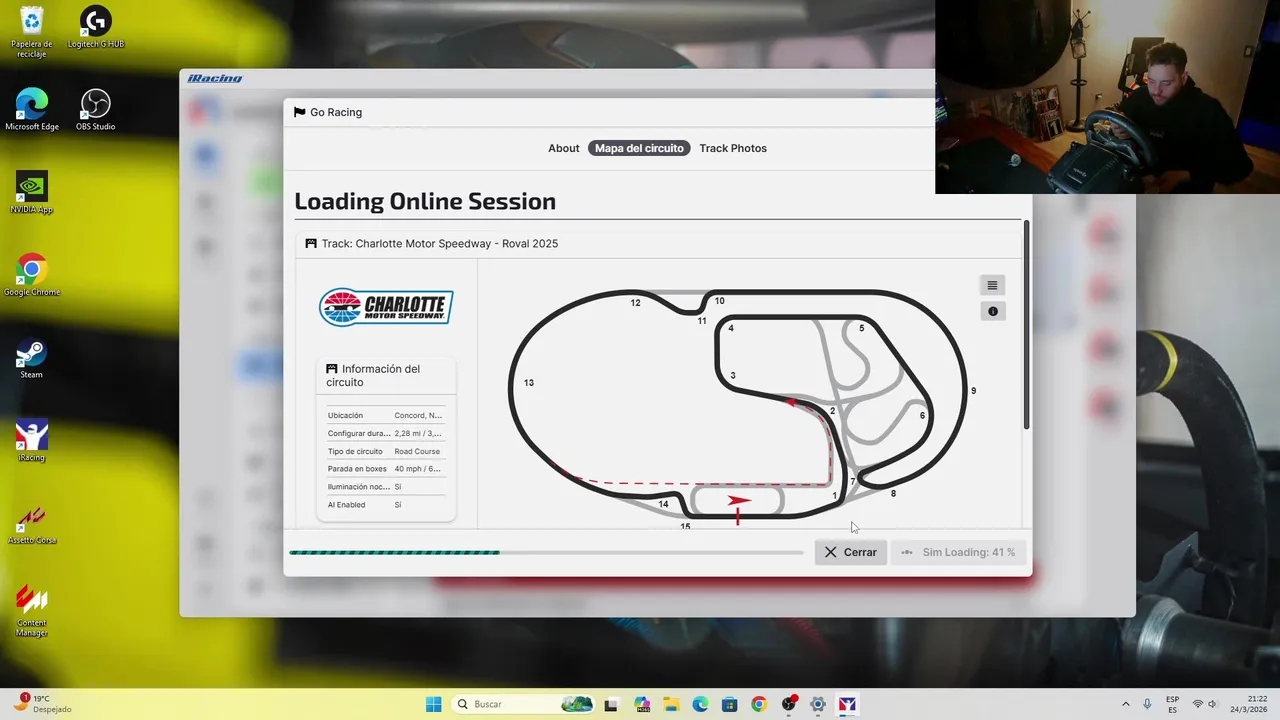Open Settings gear on the taskbar
This screenshot has height=720, width=1280.
[818, 704]
